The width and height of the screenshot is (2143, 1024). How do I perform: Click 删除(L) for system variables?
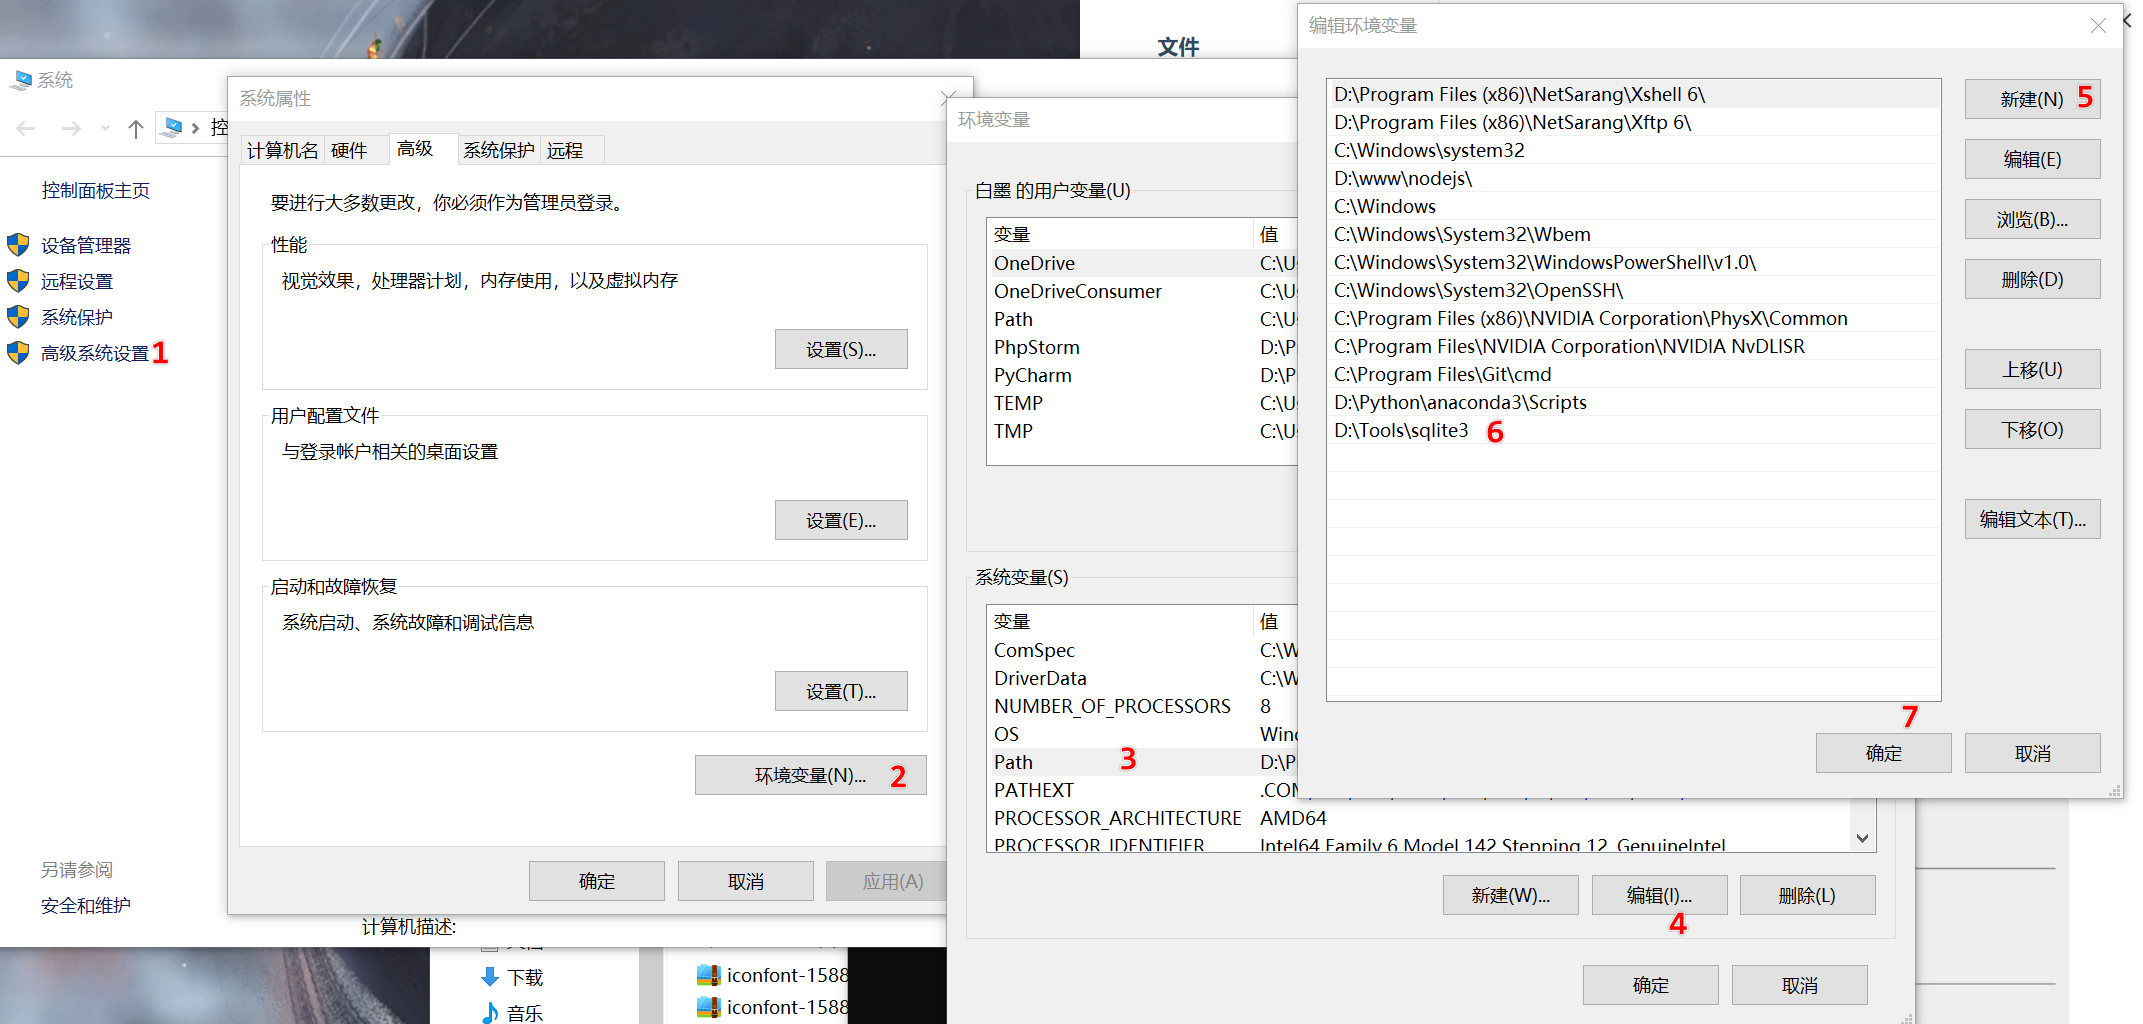pyautogui.click(x=1807, y=895)
